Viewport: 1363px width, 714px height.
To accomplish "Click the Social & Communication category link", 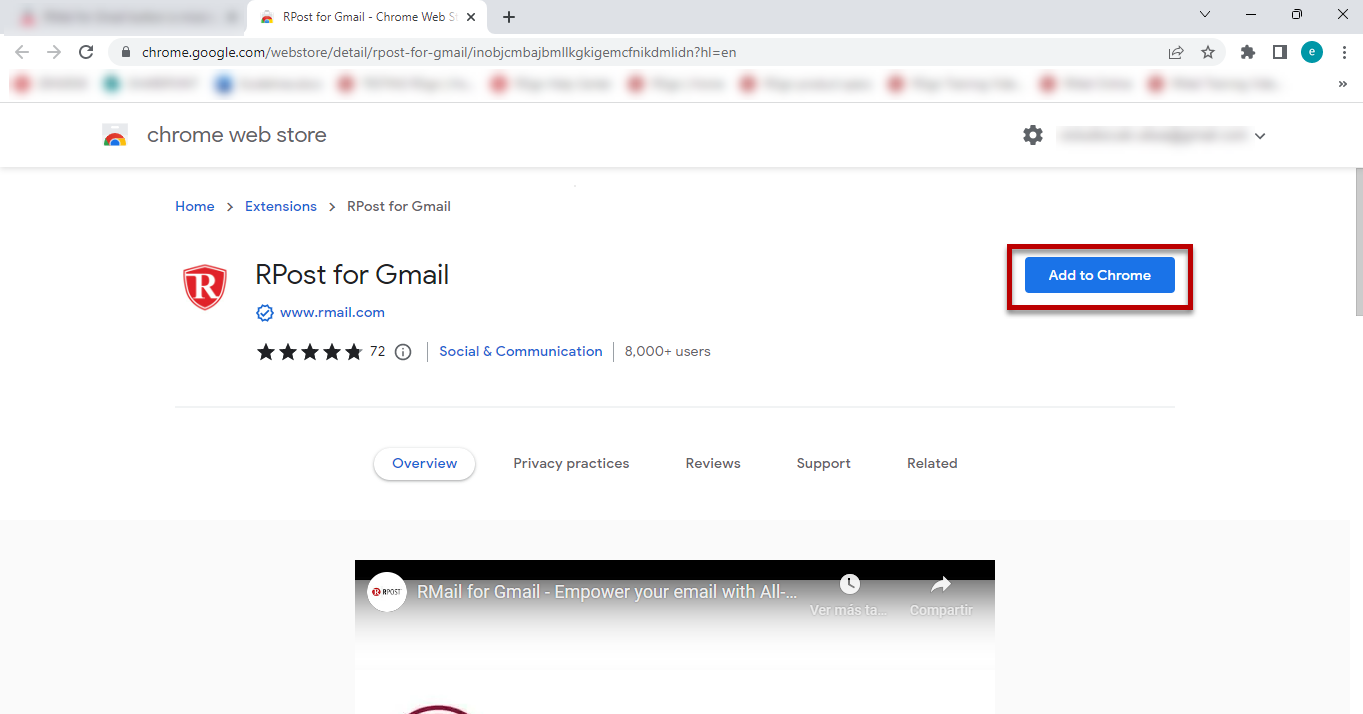I will pyautogui.click(x=520, y=351).
